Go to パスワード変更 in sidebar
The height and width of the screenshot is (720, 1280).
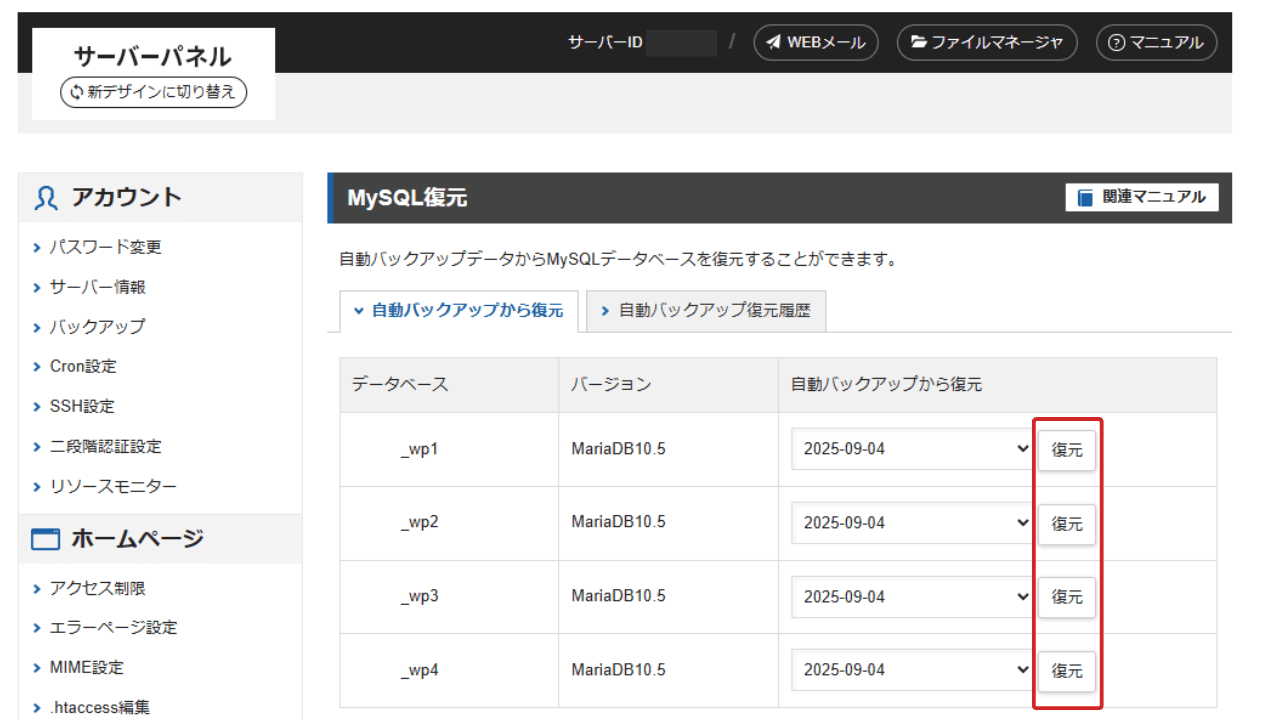(x=105, y=247)
